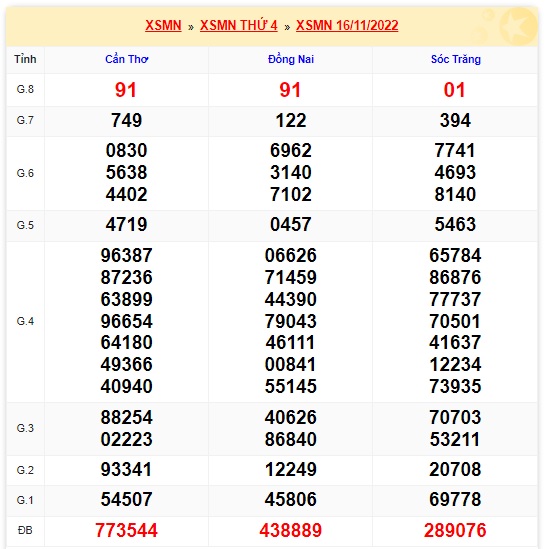Click G.6 number 6962
Screen dimensions: 546x549
(x=291, y=151)
